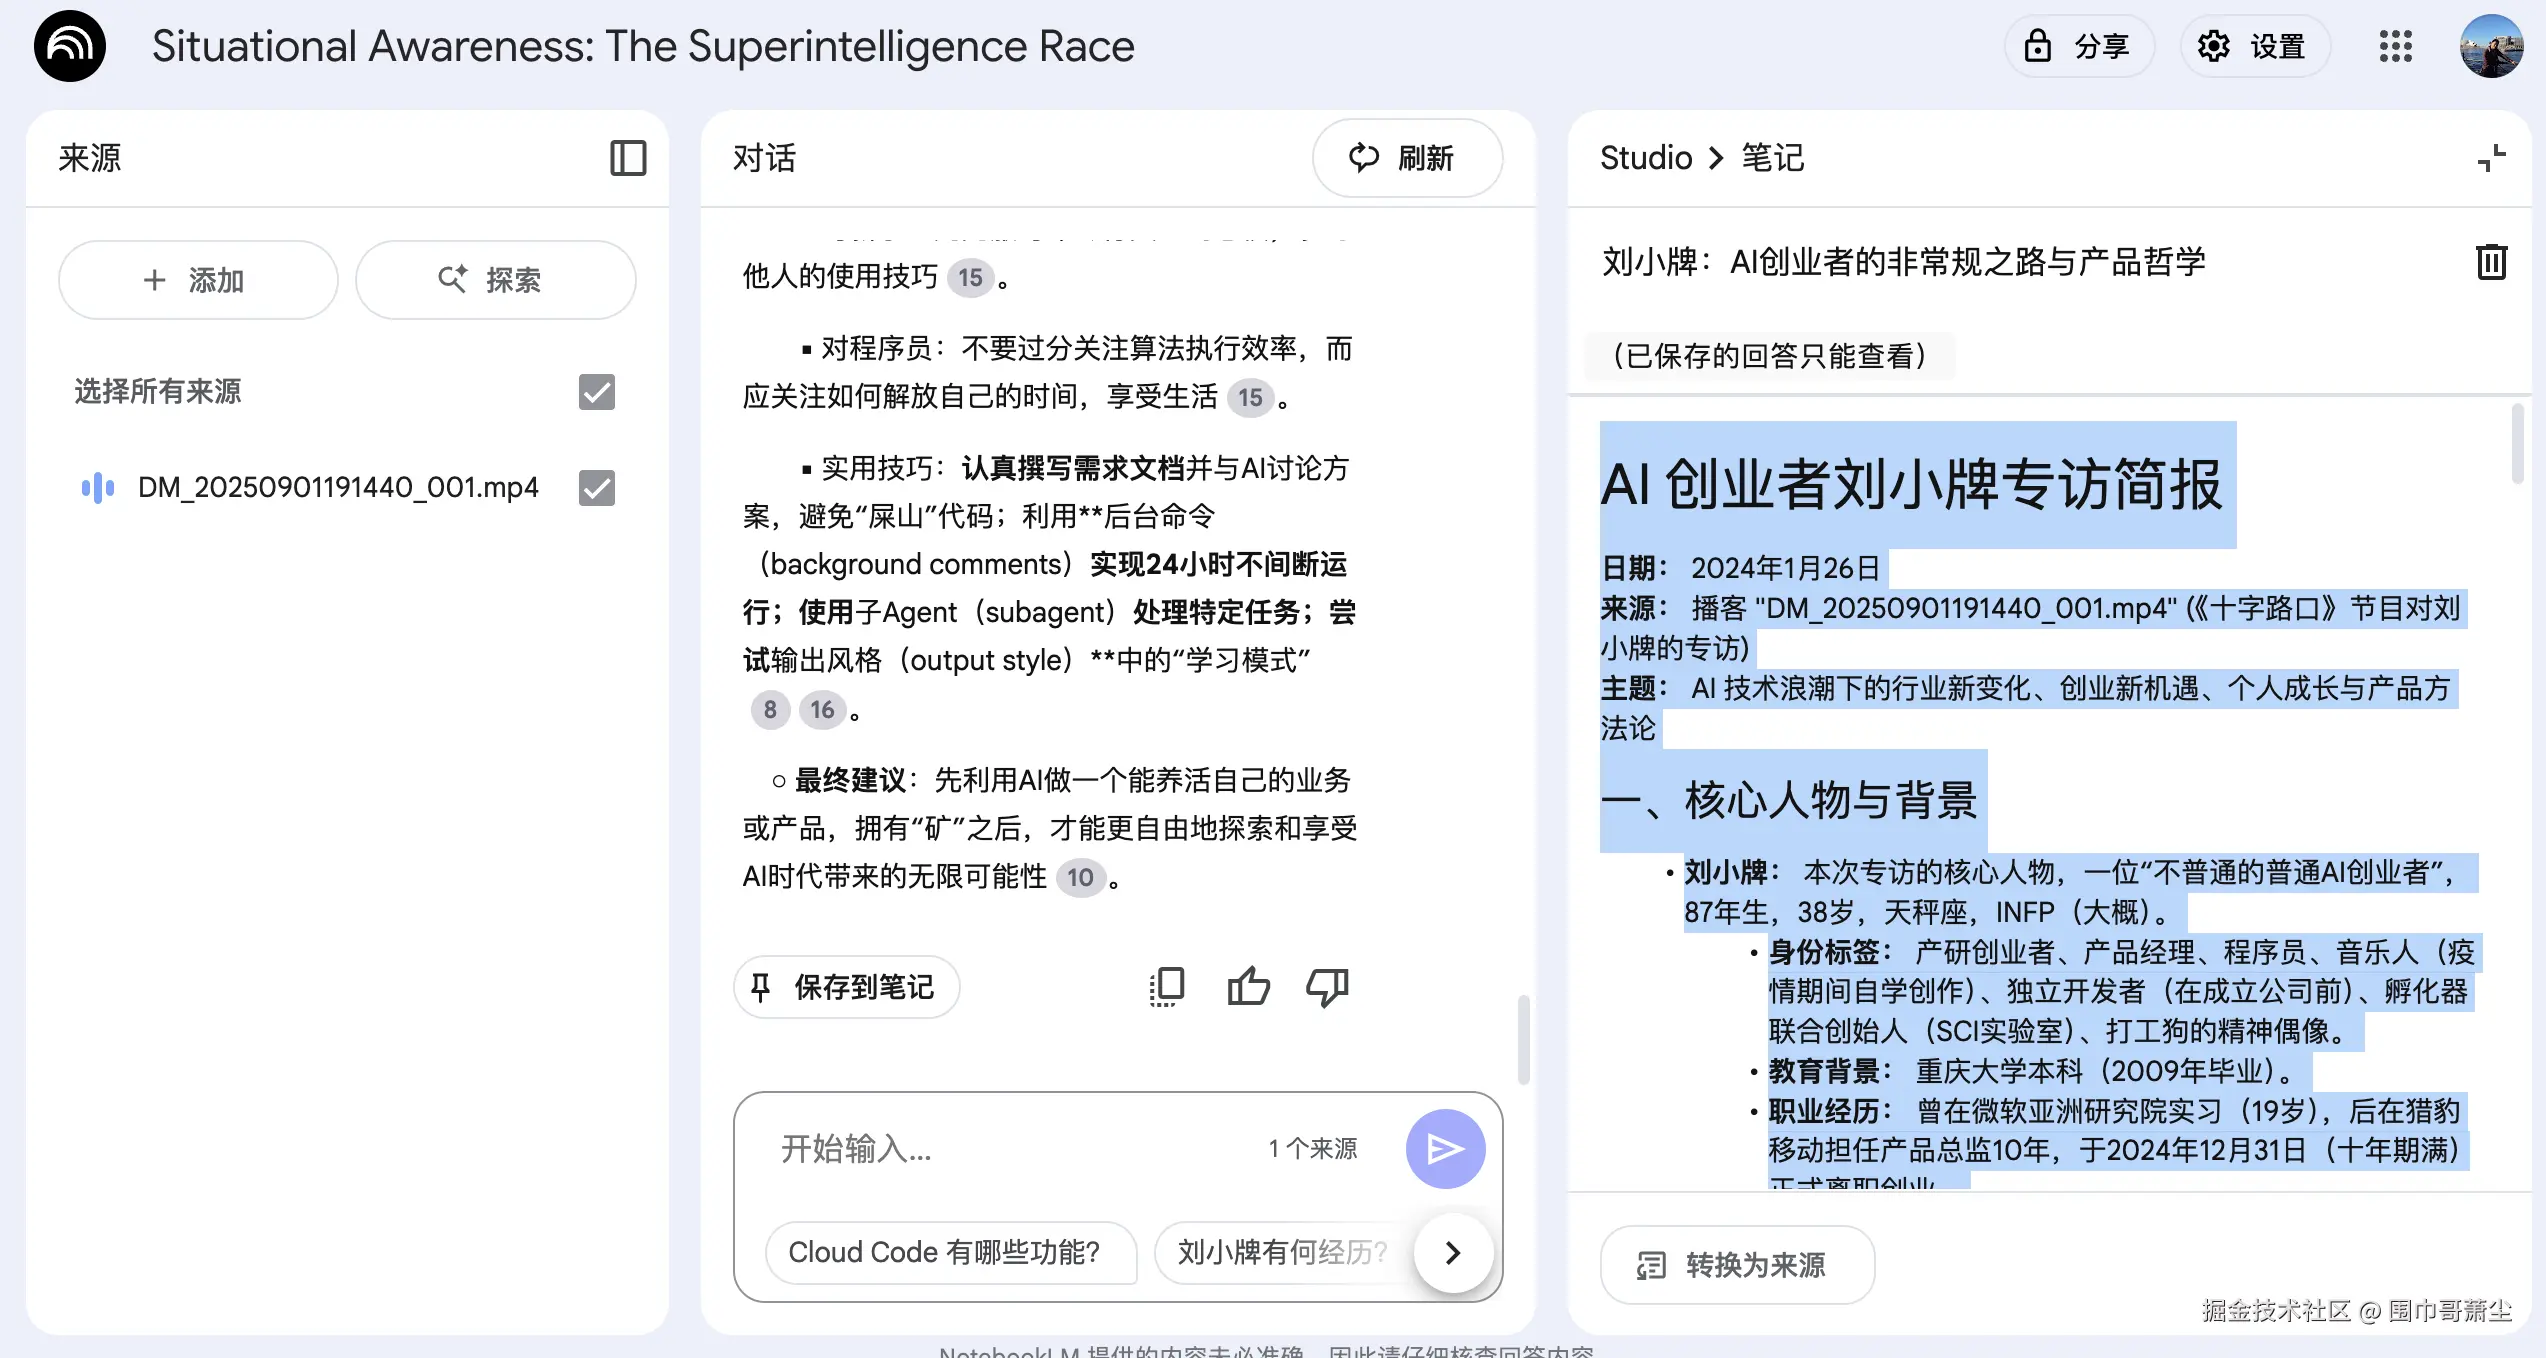Click the 添加 source button

198,280
